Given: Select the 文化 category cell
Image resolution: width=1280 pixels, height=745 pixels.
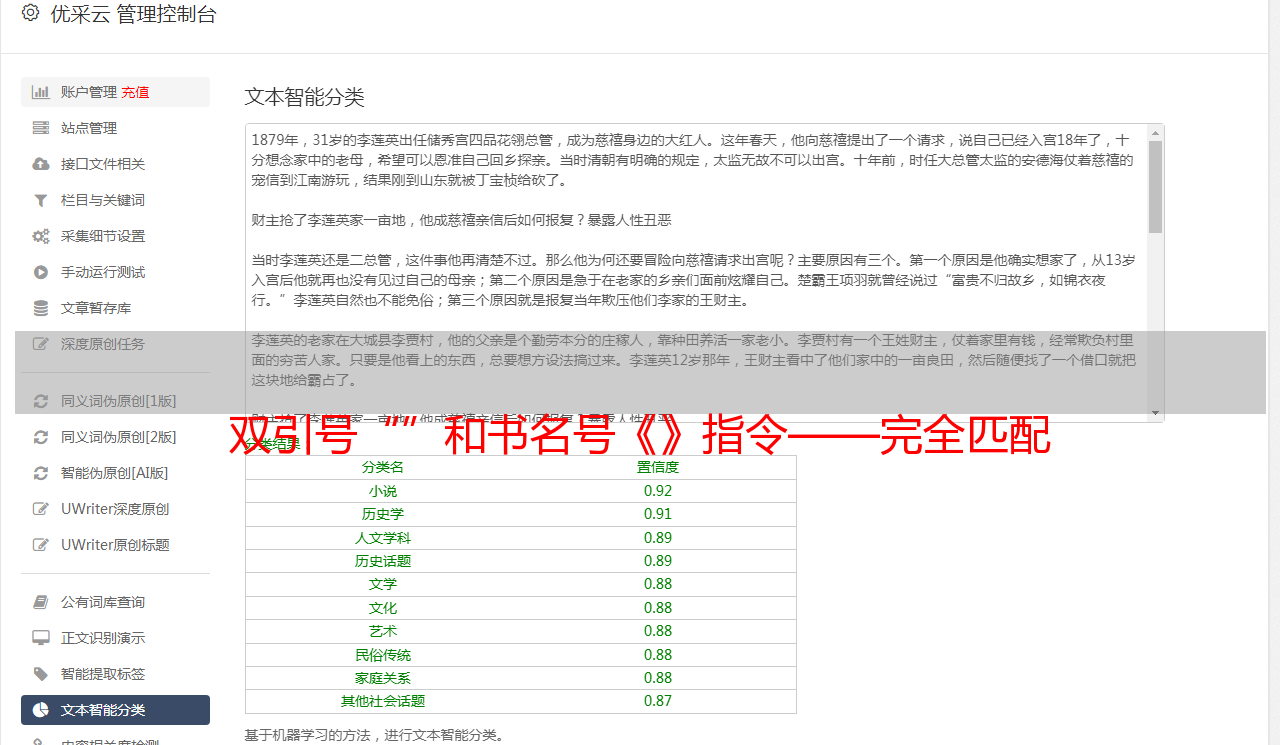Looking at the screenshot, I should pyautogui.click(x=383, y=608).
